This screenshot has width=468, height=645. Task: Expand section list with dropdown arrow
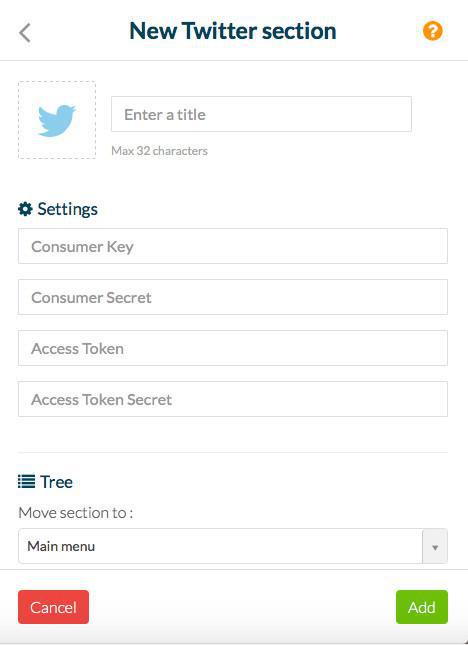coord(435,547)
